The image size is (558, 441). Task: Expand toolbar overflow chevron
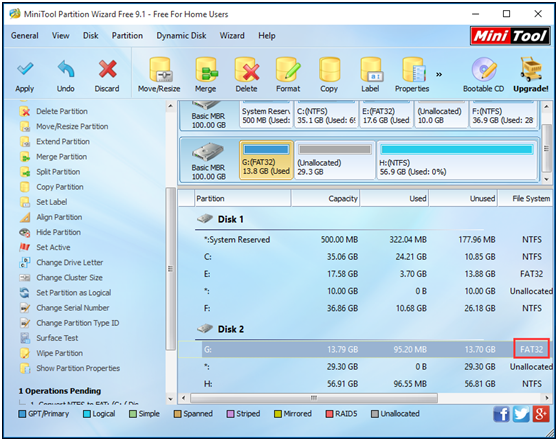(x=439, y=74)
